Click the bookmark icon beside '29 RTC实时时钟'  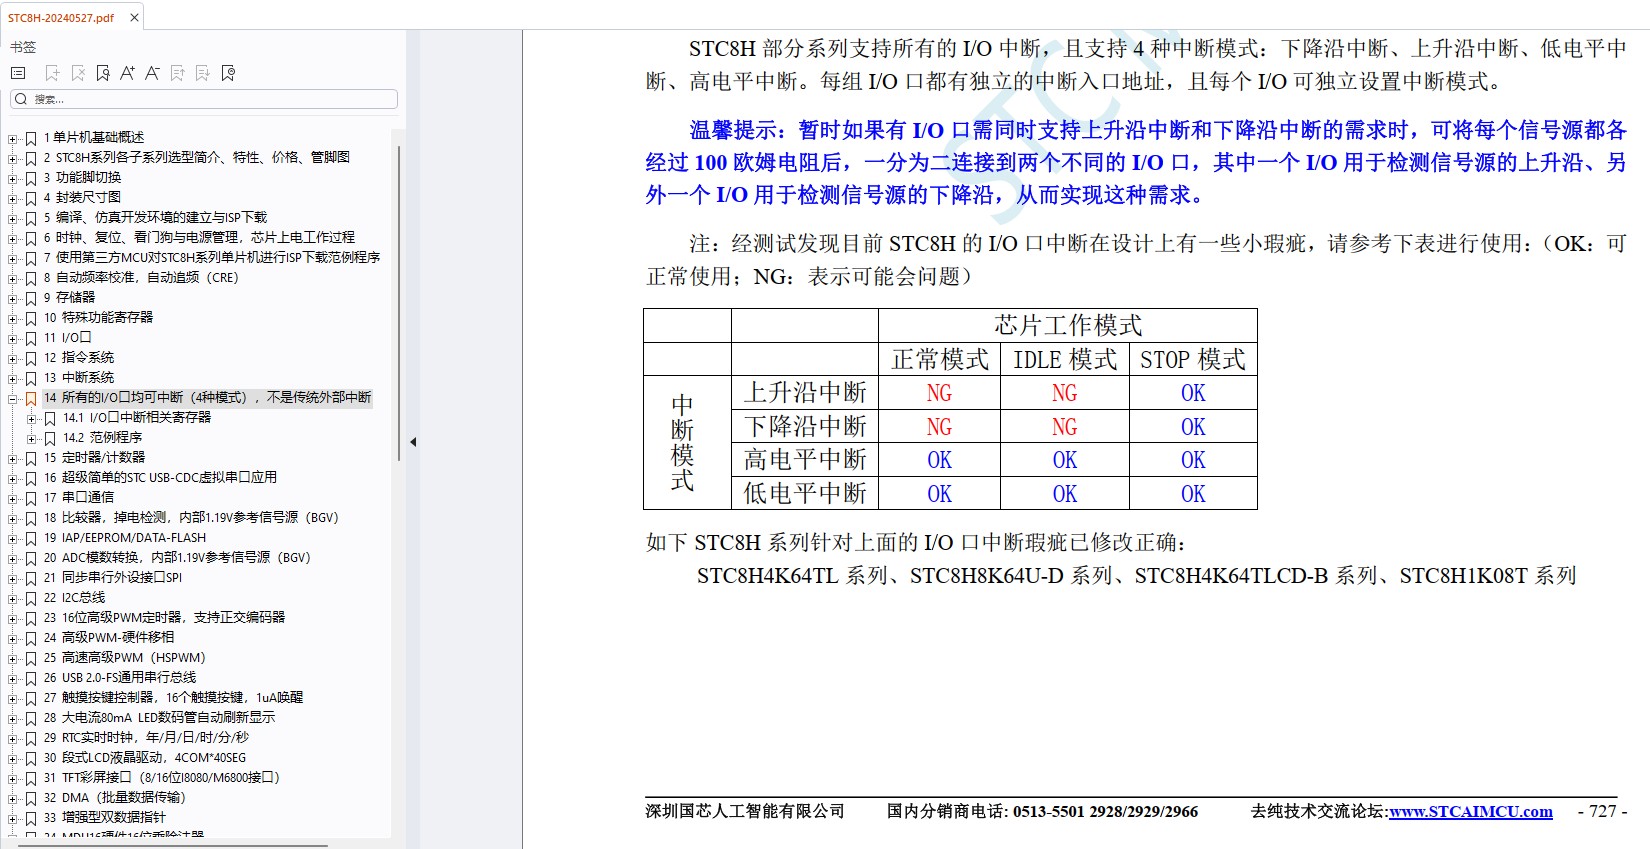pyautogui.click(x=31, y=738)
